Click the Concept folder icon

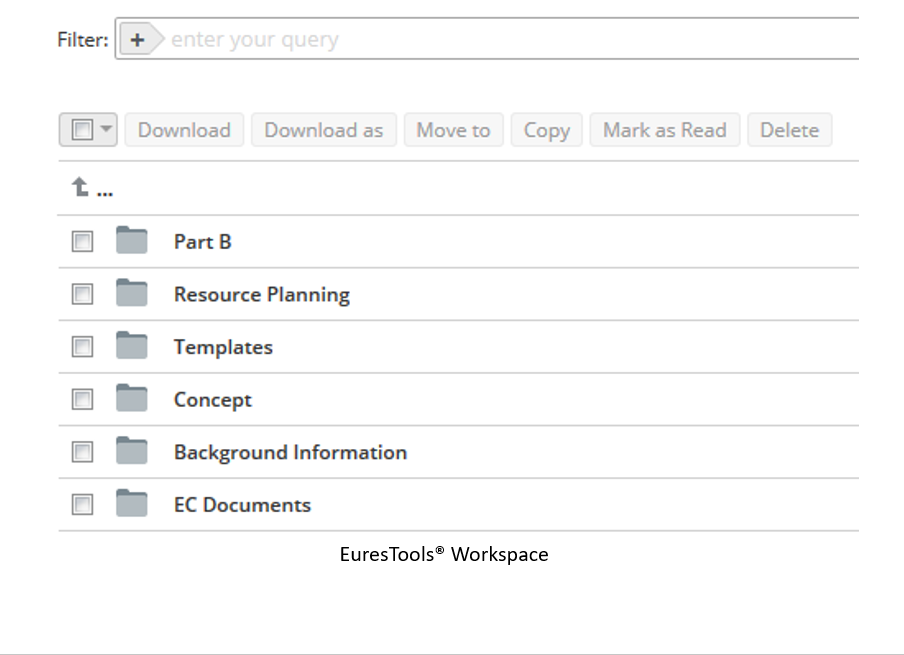[x=131, y=398]
